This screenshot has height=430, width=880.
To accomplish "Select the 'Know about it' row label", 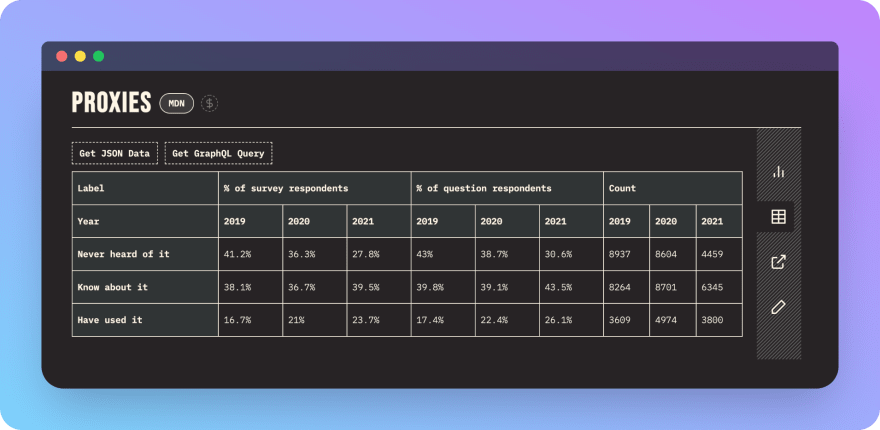I will [145, 287].
